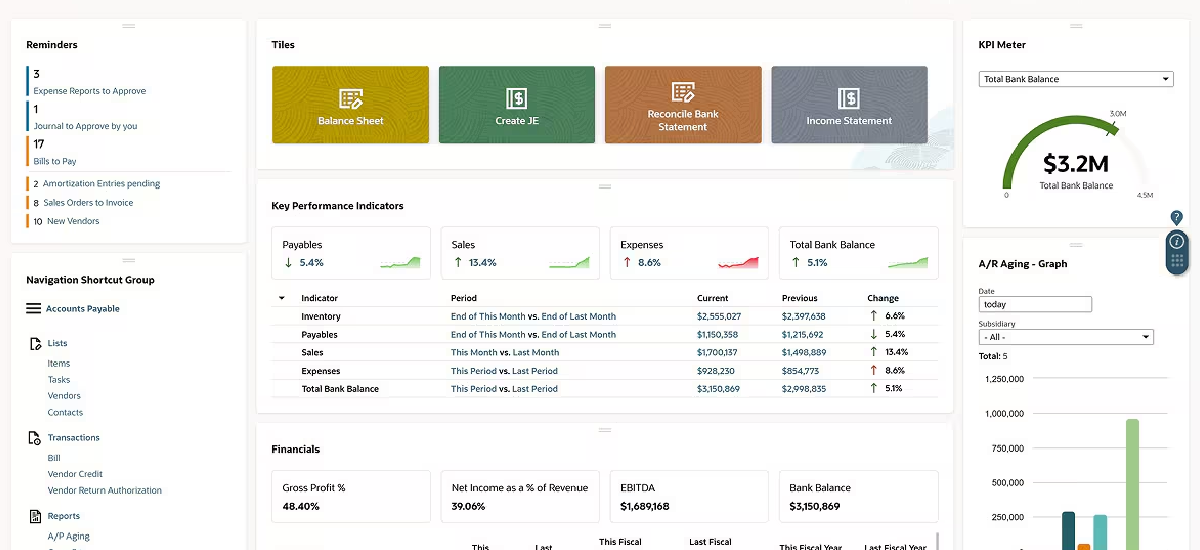
Task: Open the A/P Aging report shortcut
Action: pyautogui.click(x=69, y=536)
